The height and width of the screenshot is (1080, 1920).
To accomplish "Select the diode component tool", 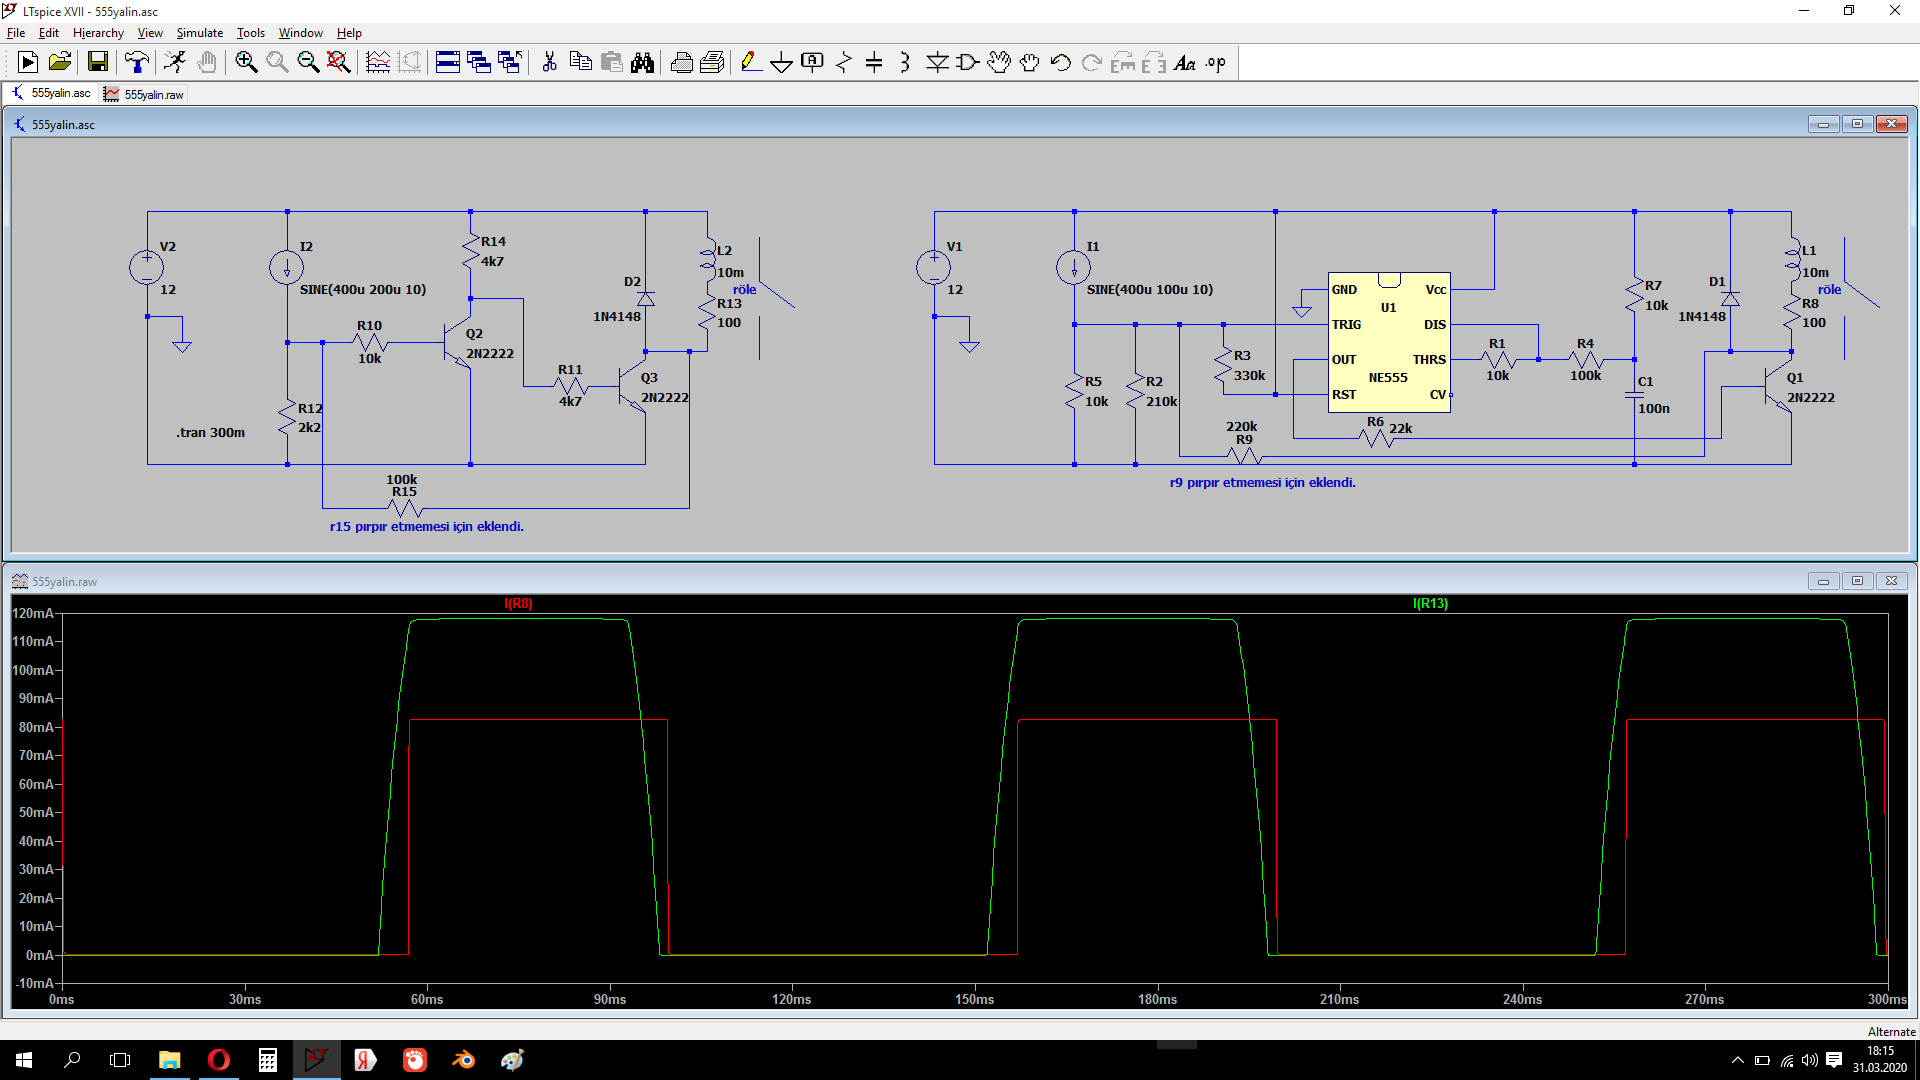I will [937, 63].
